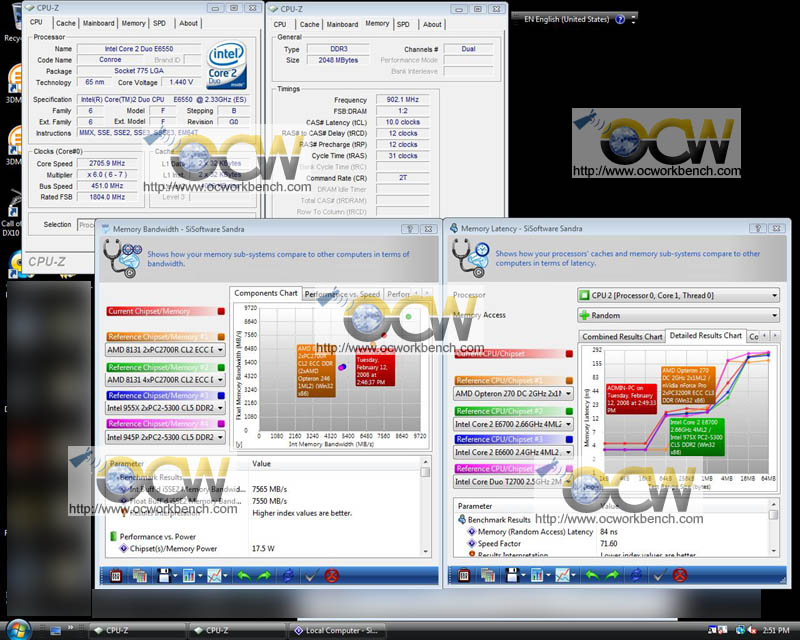Click the floppy save icon in Memory Bandwidth
The image size is (800, 640).
pyautogui.click(x=164, y=576)
